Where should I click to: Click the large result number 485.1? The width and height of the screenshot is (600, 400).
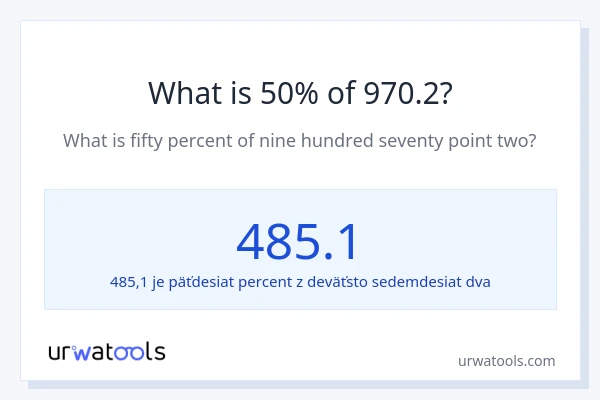(x=298, y=241)
